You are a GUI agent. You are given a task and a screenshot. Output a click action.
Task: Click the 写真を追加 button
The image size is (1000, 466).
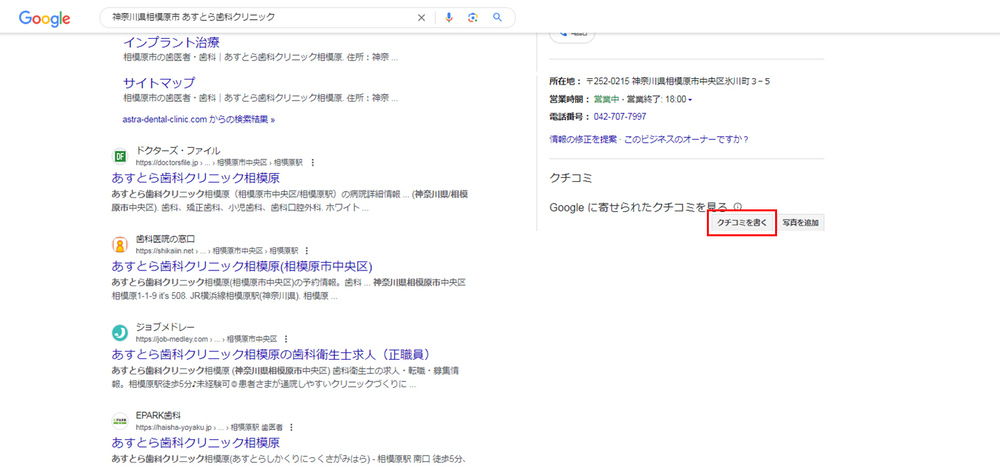click(x=802, y=223)
